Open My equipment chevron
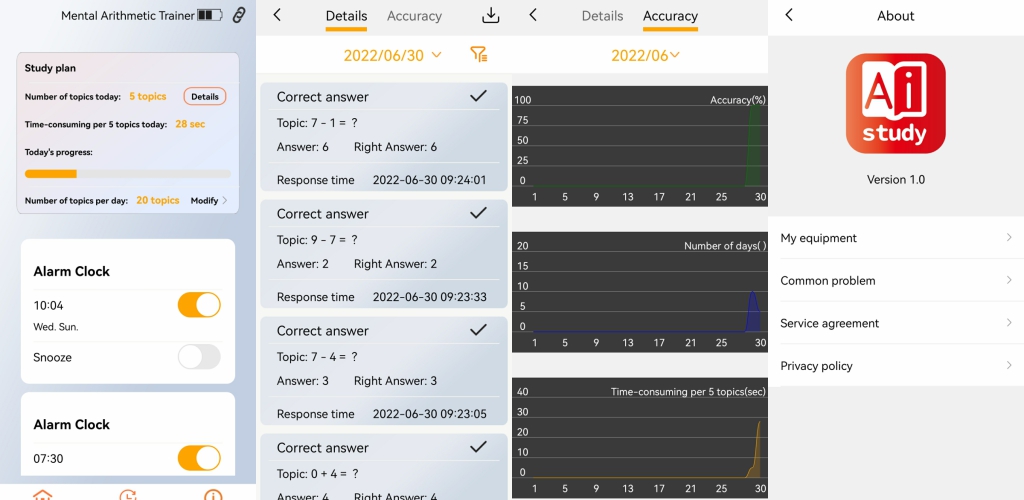Screen dimensions: 1024x500 click(1009, 238)
